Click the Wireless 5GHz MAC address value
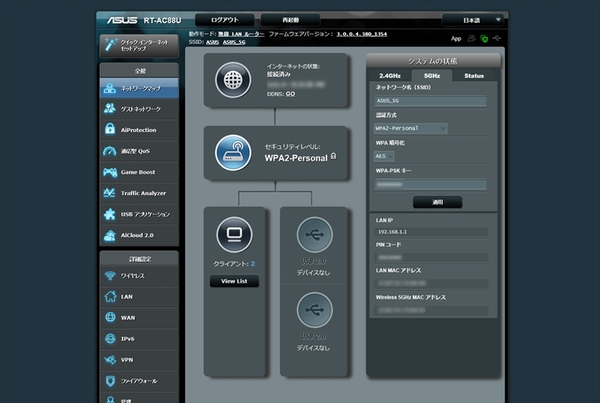 [431, 310]
